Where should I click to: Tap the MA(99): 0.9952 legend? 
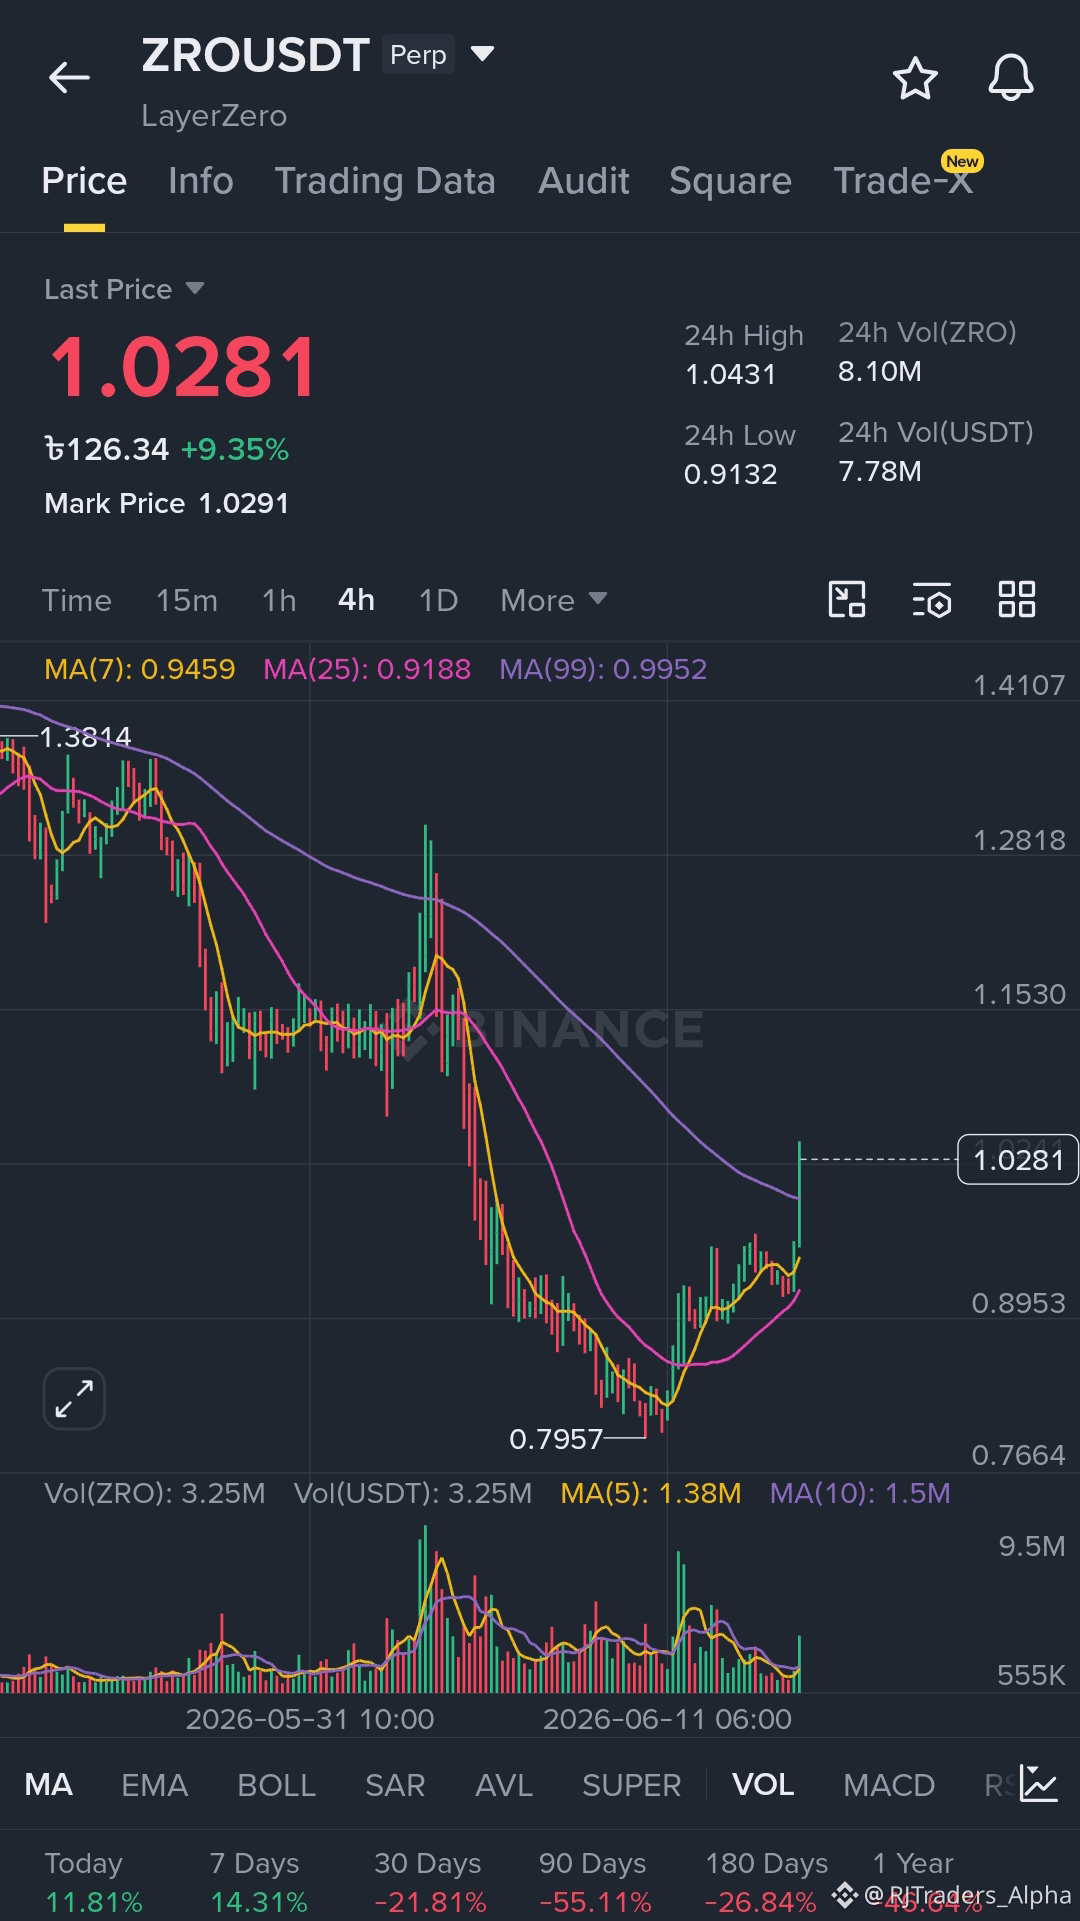tap(603, 669)
